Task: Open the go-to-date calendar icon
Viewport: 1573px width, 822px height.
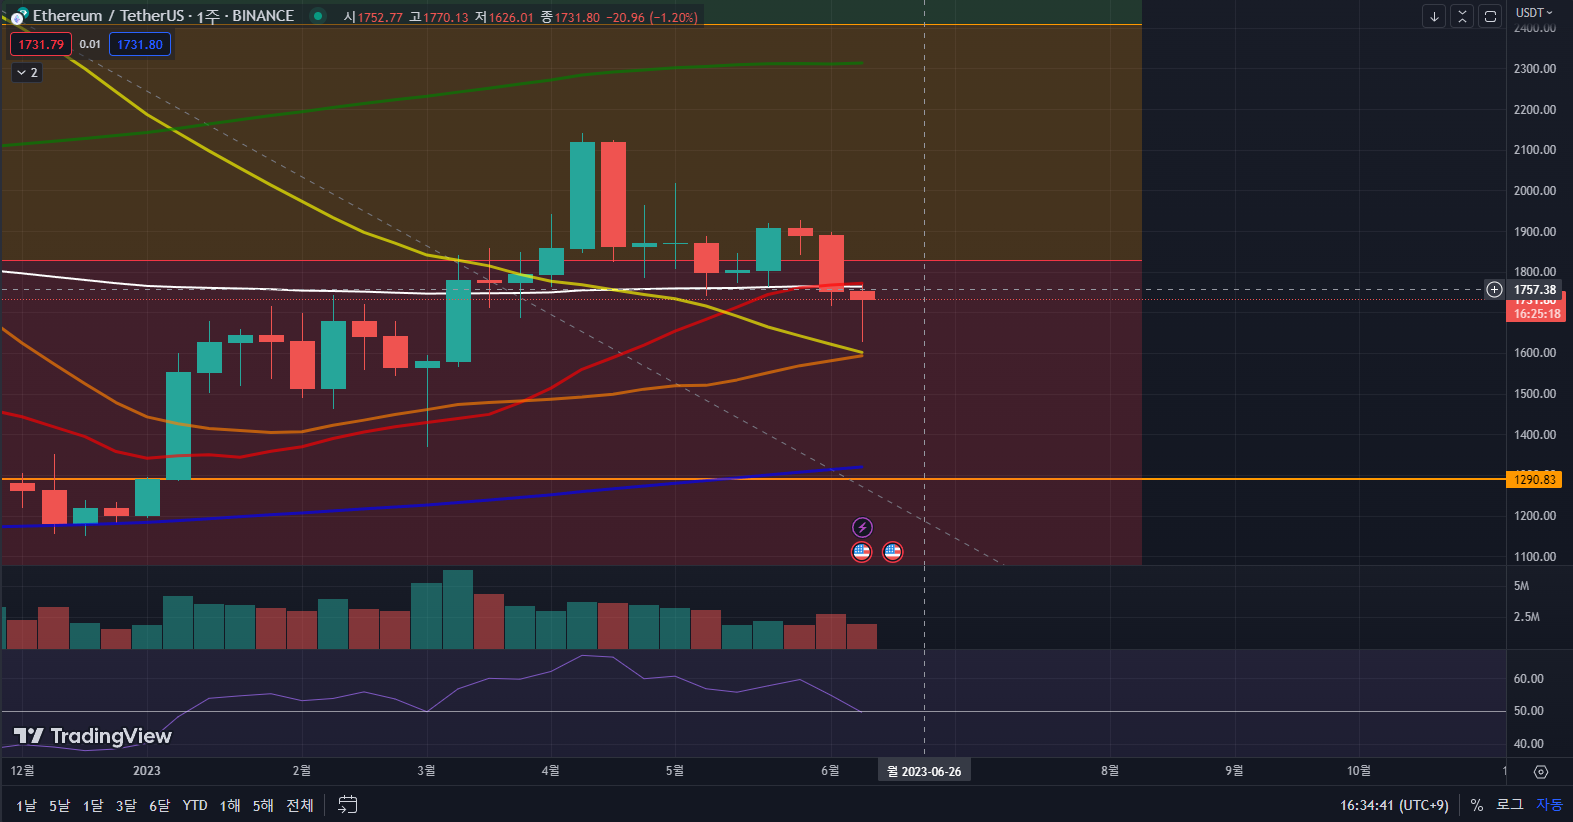Action: click(348, 805)
